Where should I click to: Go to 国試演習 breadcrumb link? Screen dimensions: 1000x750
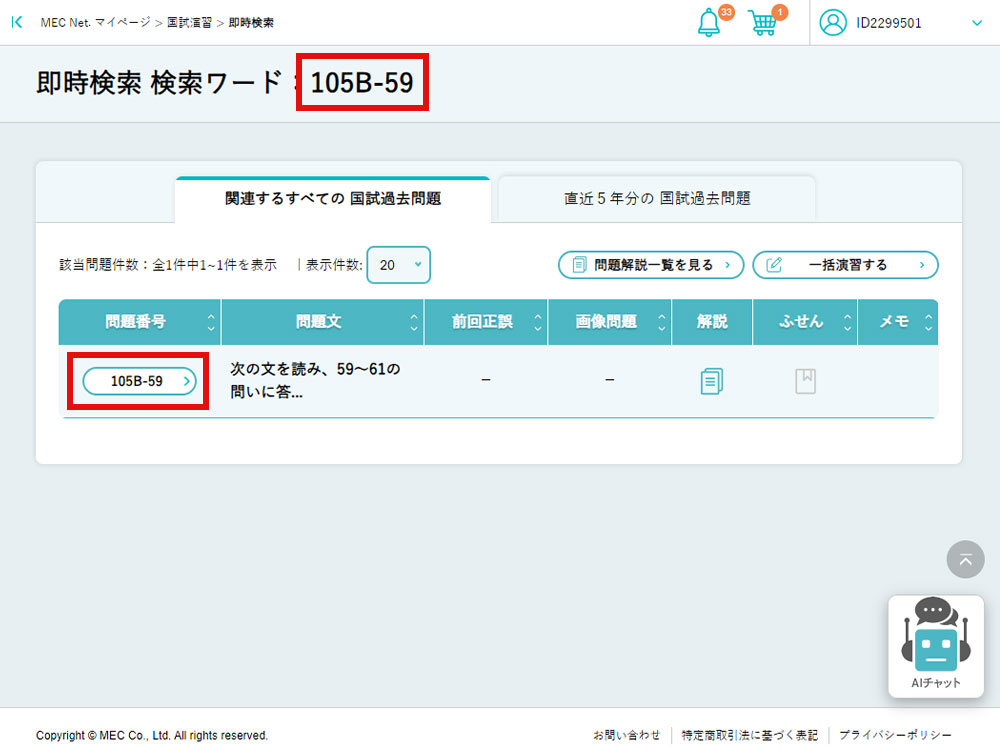point(189,22)
